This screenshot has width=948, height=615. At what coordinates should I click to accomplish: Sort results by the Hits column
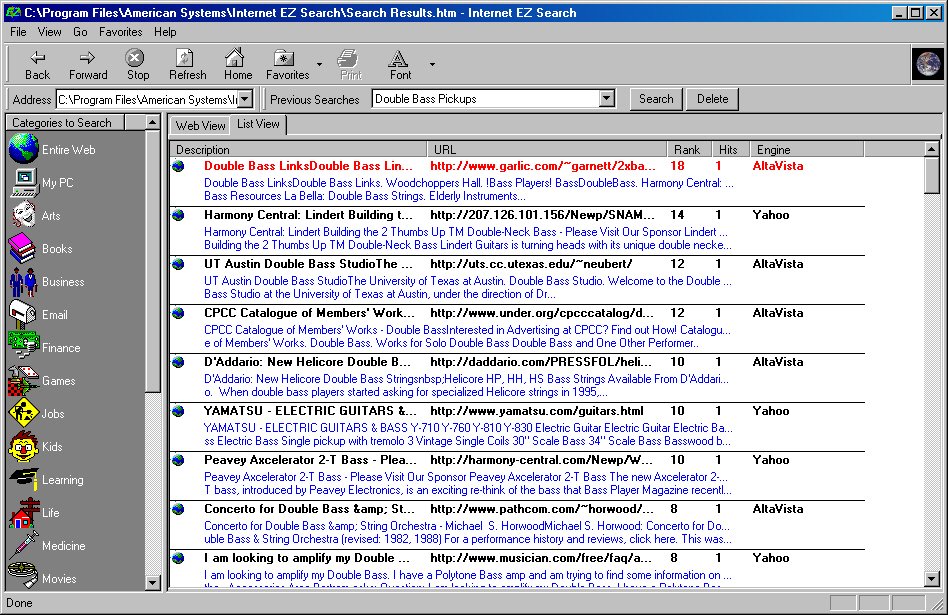pyautogui.click(x=730, y=149)
